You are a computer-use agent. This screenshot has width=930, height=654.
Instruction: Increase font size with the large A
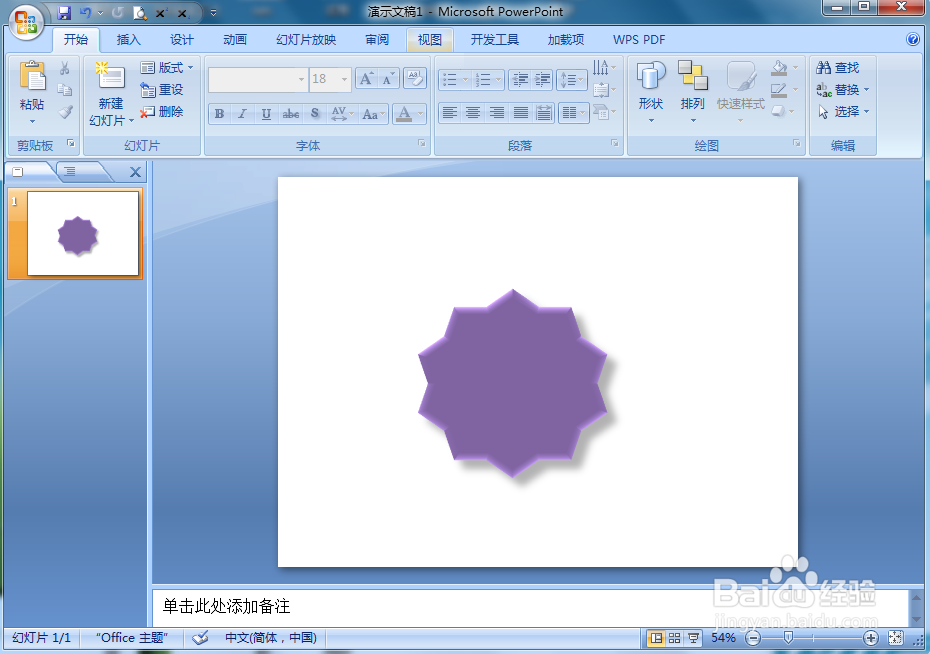366,79
